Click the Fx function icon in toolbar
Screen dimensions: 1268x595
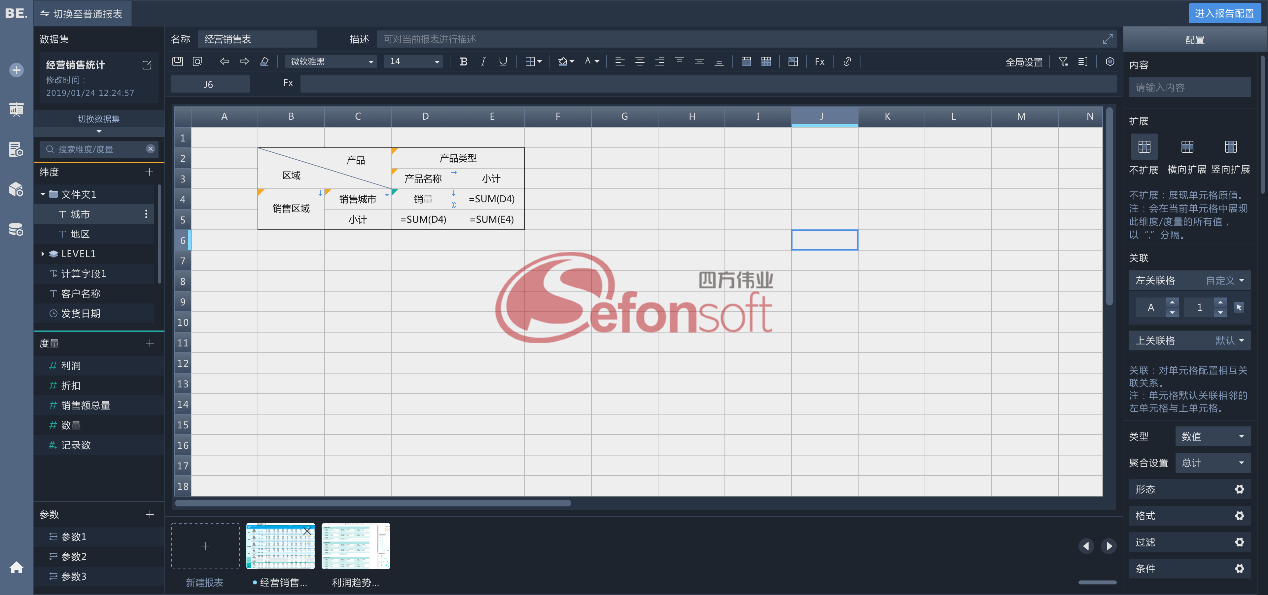pyautogui.click(x=819, y=62)
